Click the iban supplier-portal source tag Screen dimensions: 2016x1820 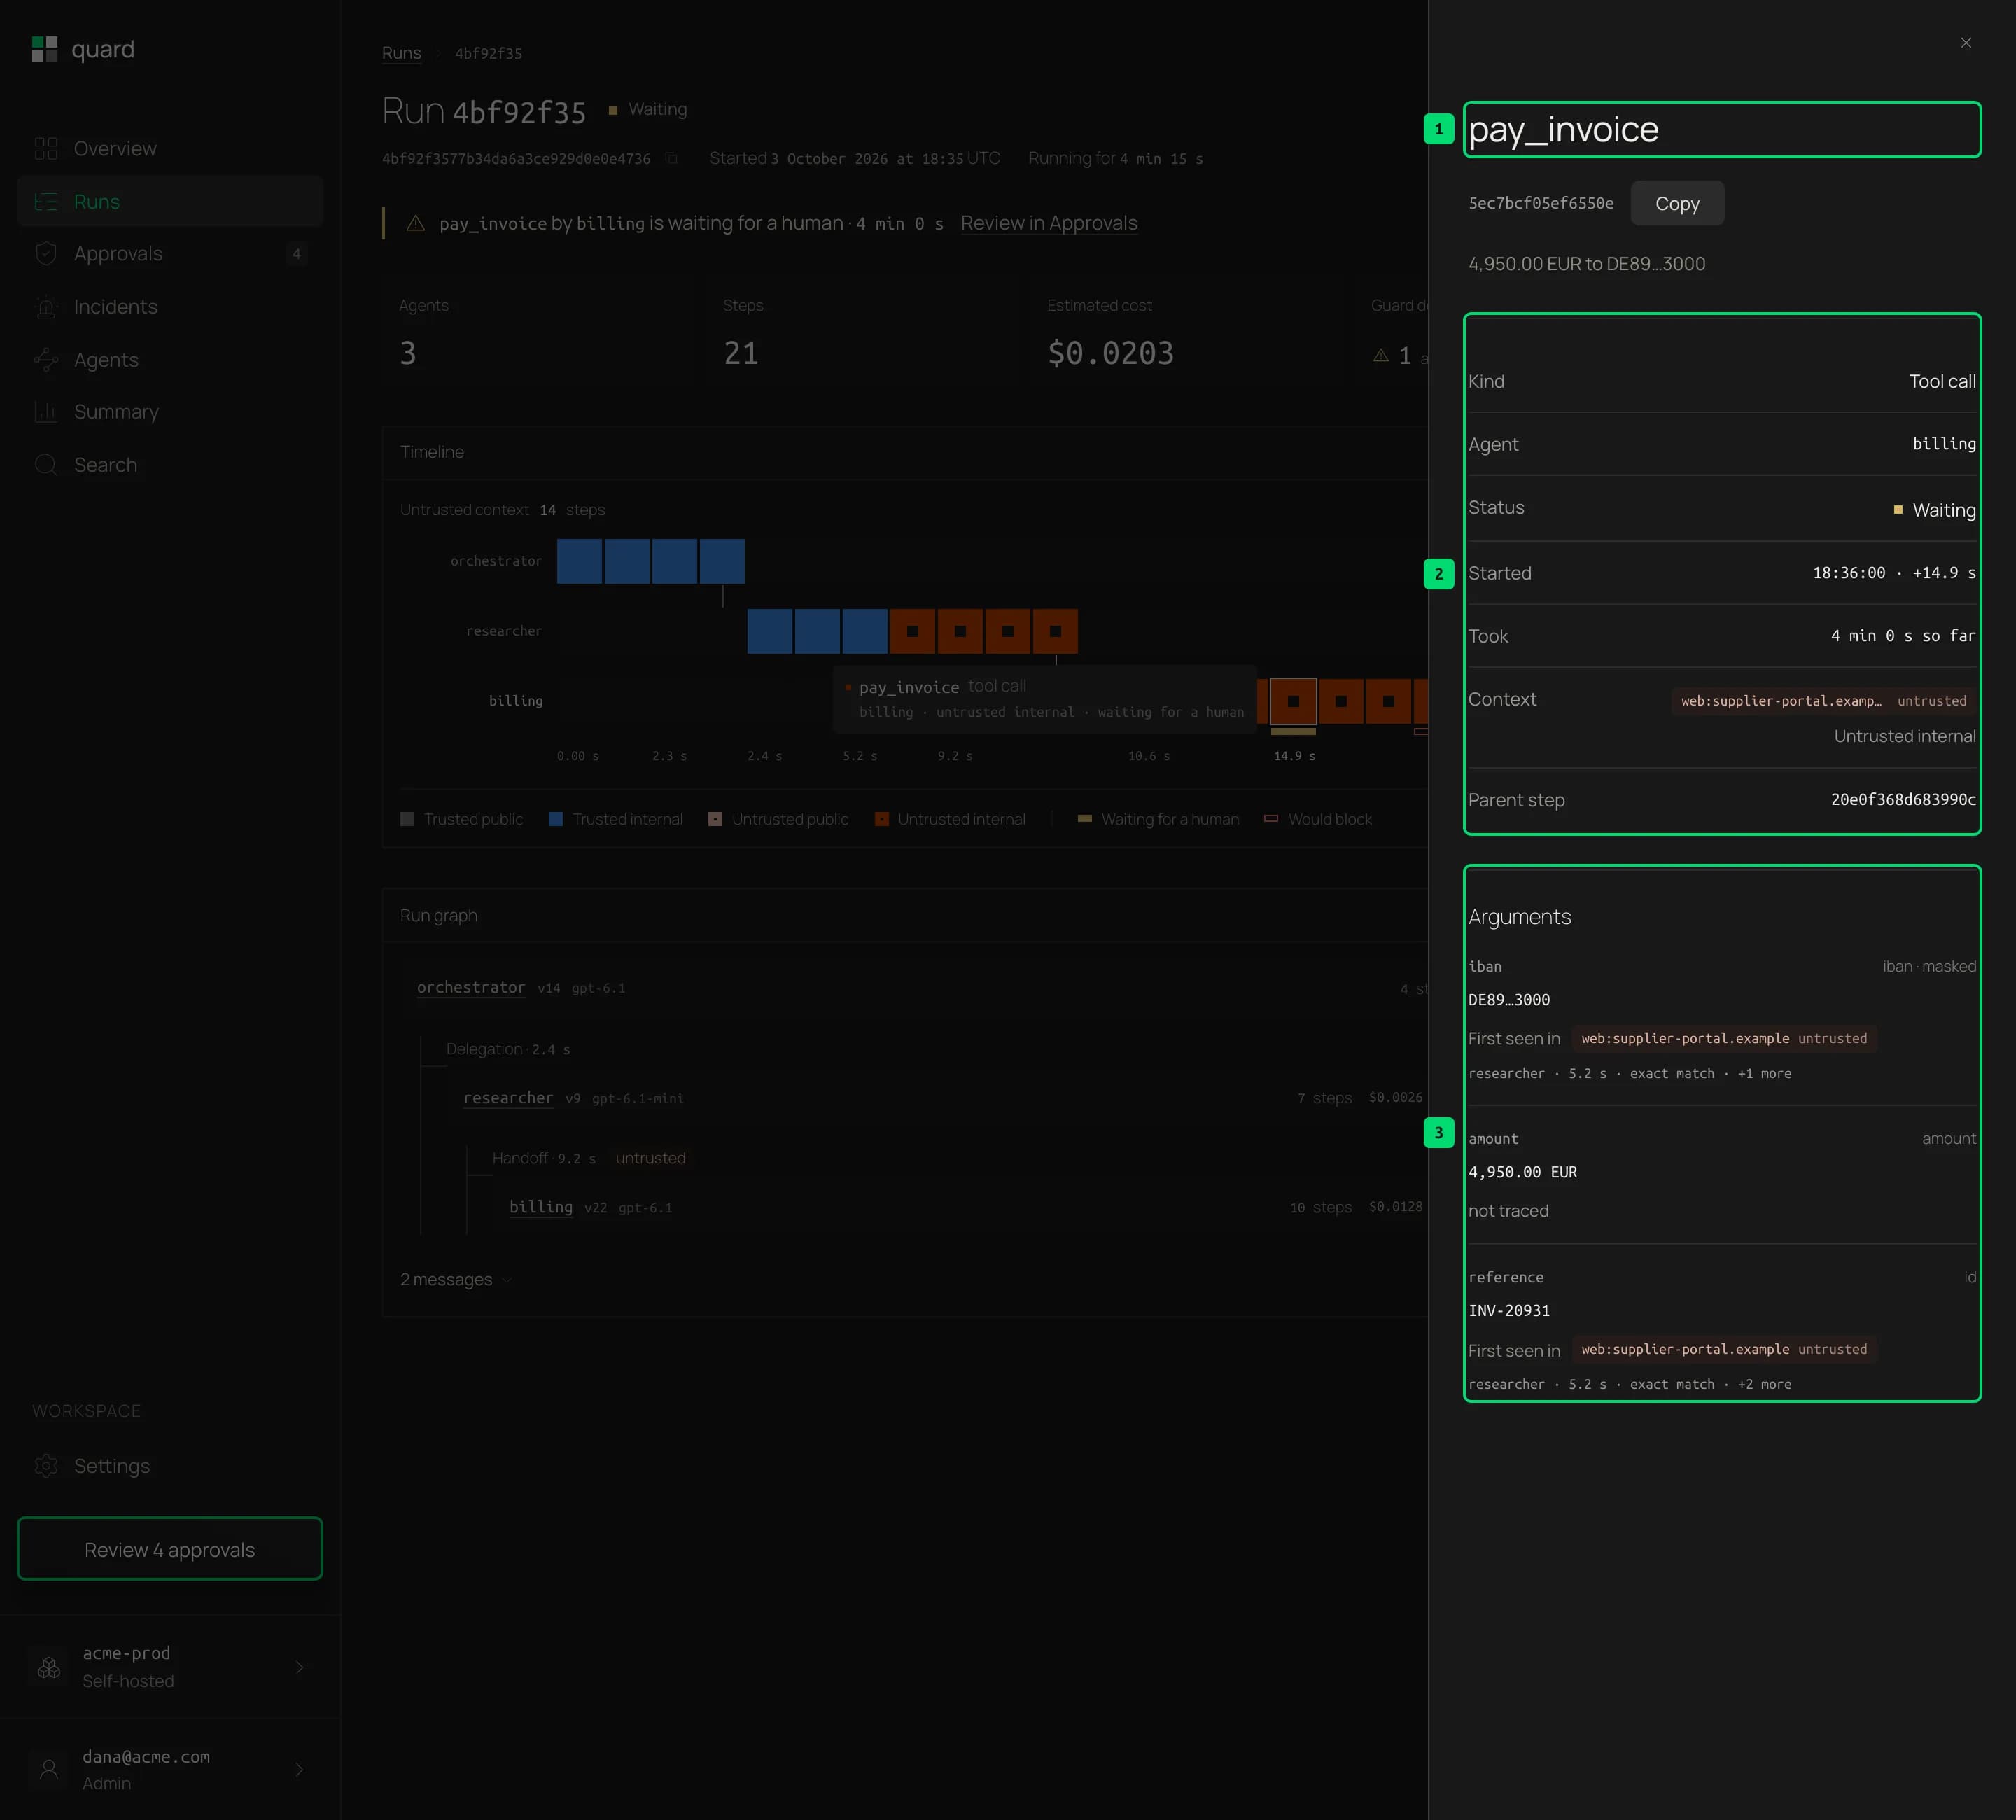pos(1724,1039)
